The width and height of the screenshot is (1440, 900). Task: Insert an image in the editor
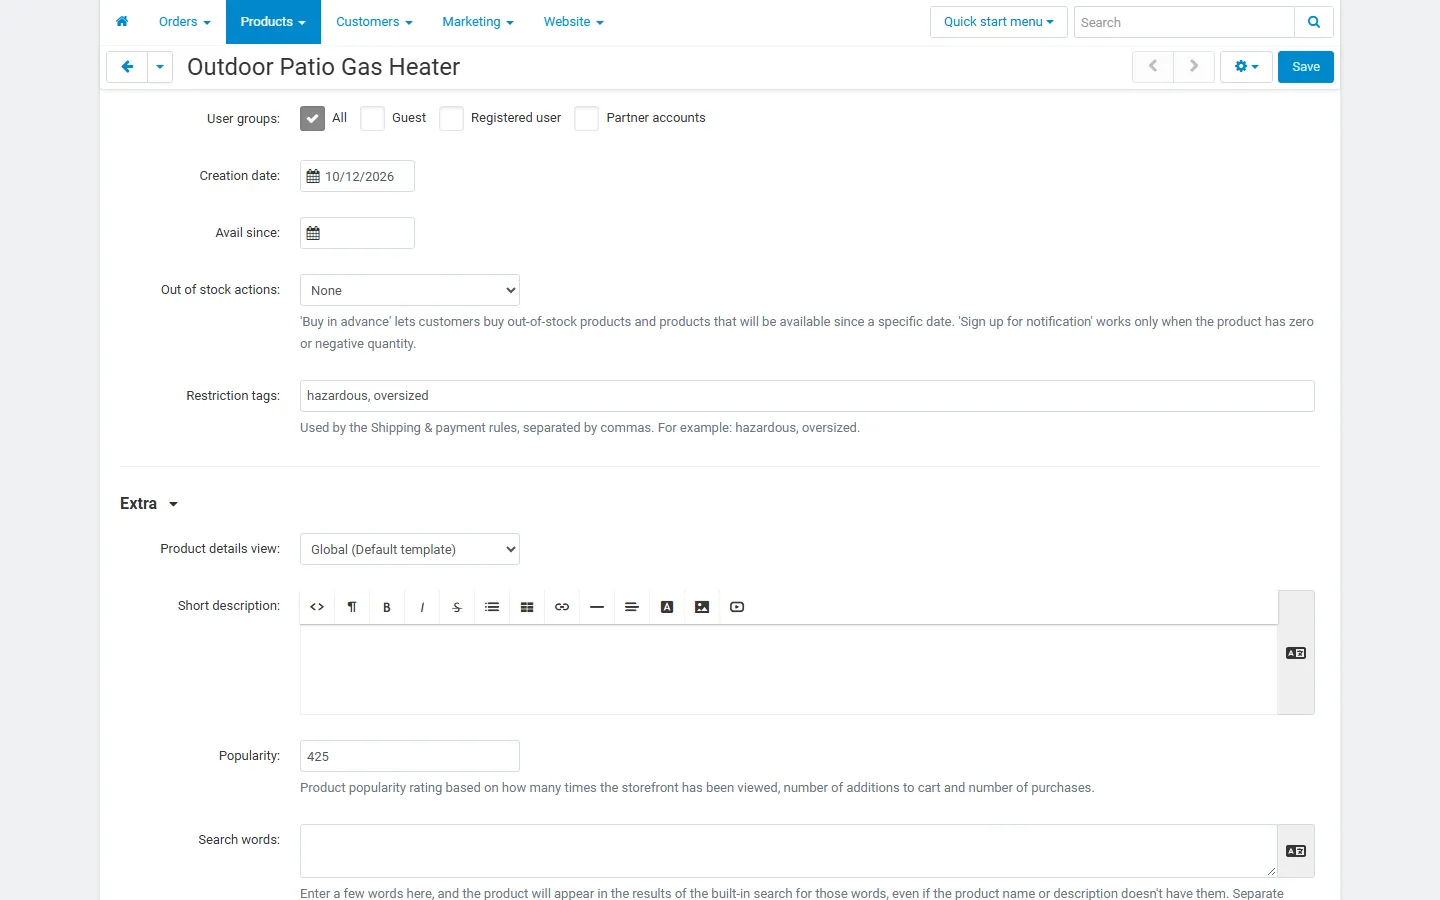coord(702,607)
